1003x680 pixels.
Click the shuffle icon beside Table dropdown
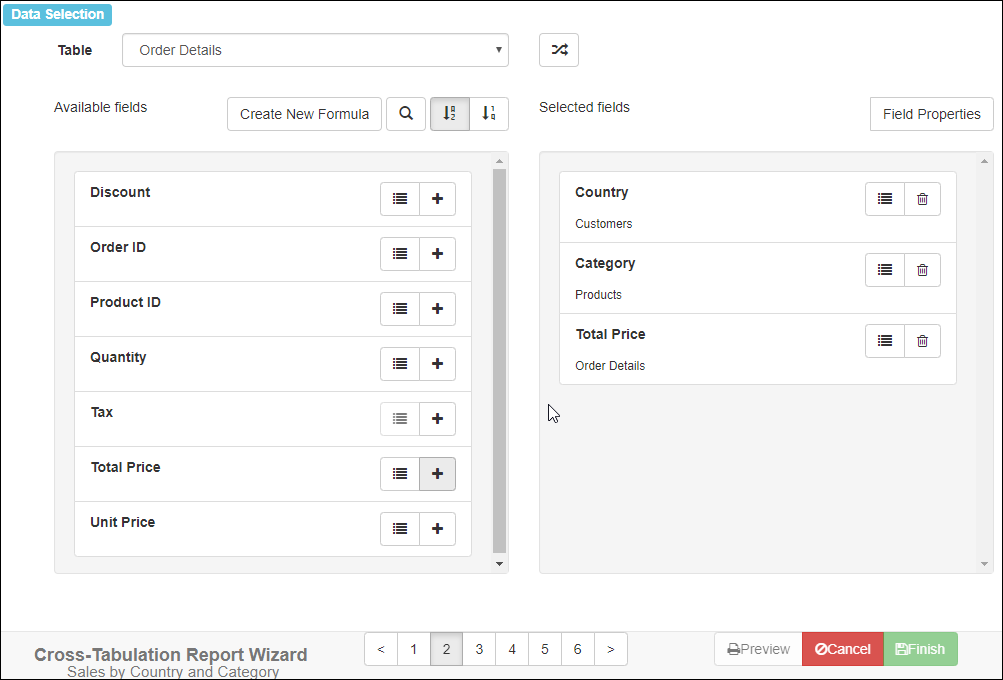(559, 50)
